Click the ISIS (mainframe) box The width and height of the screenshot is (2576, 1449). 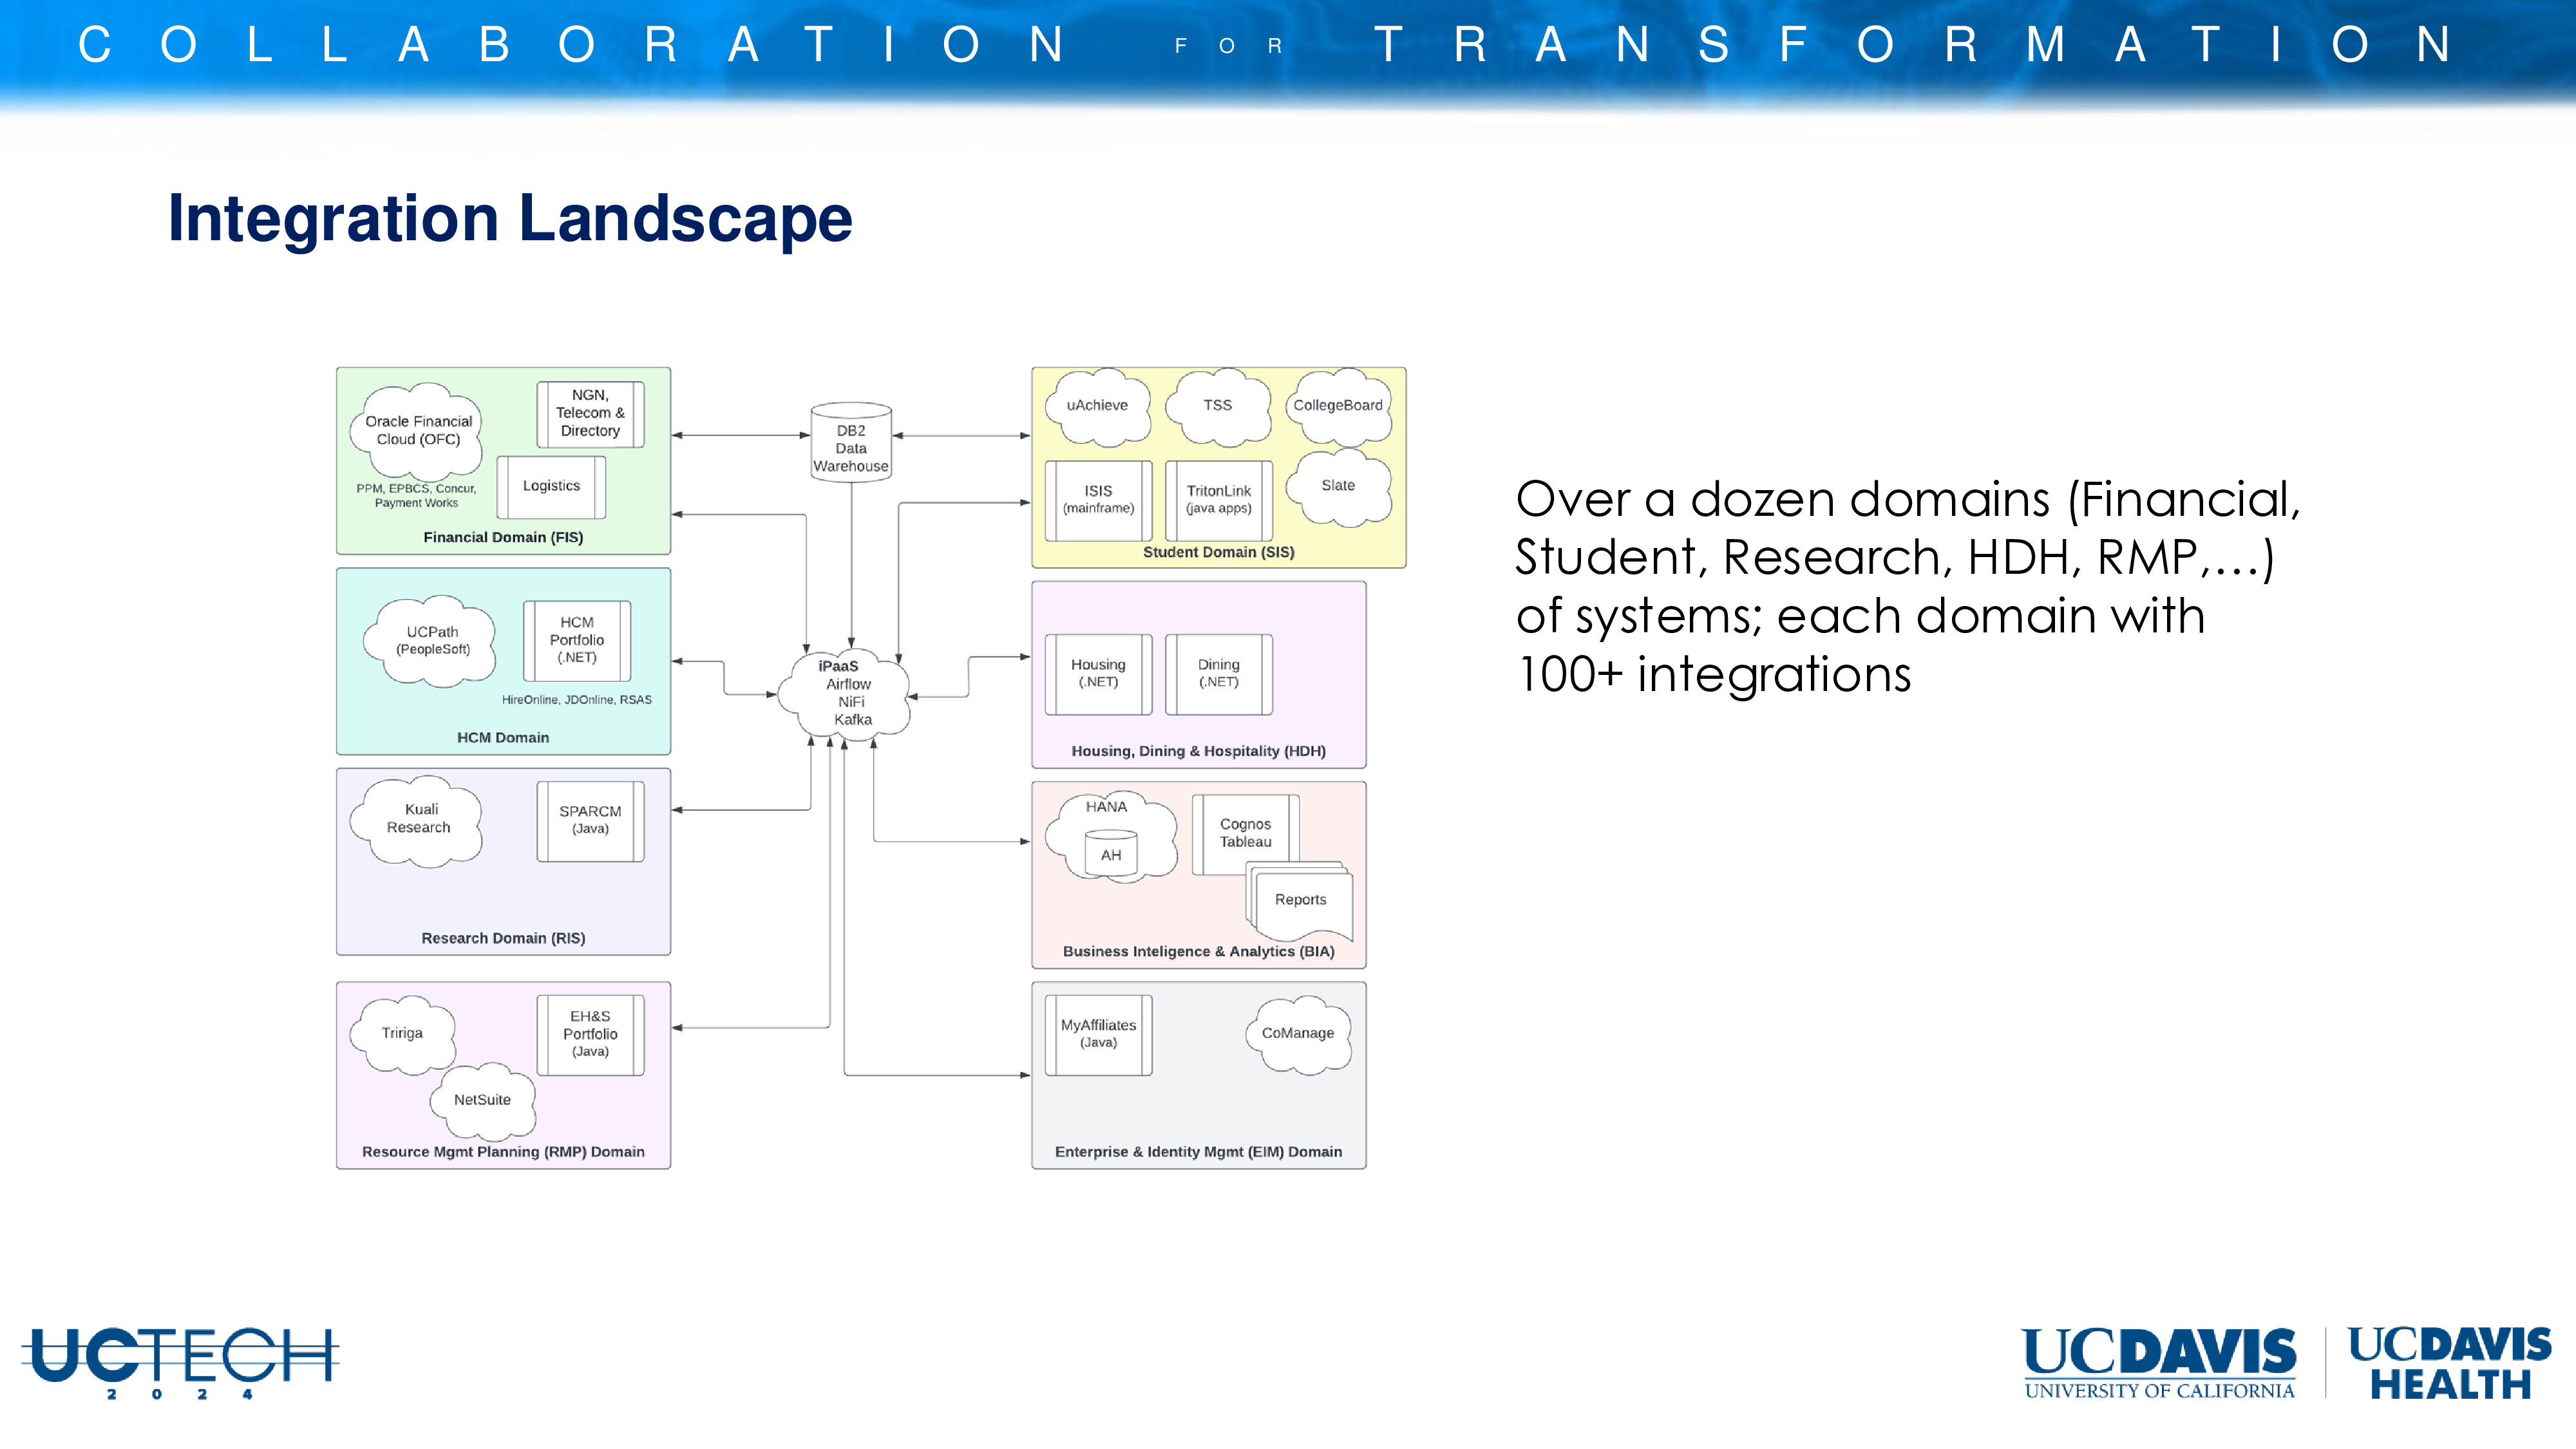1098,500
